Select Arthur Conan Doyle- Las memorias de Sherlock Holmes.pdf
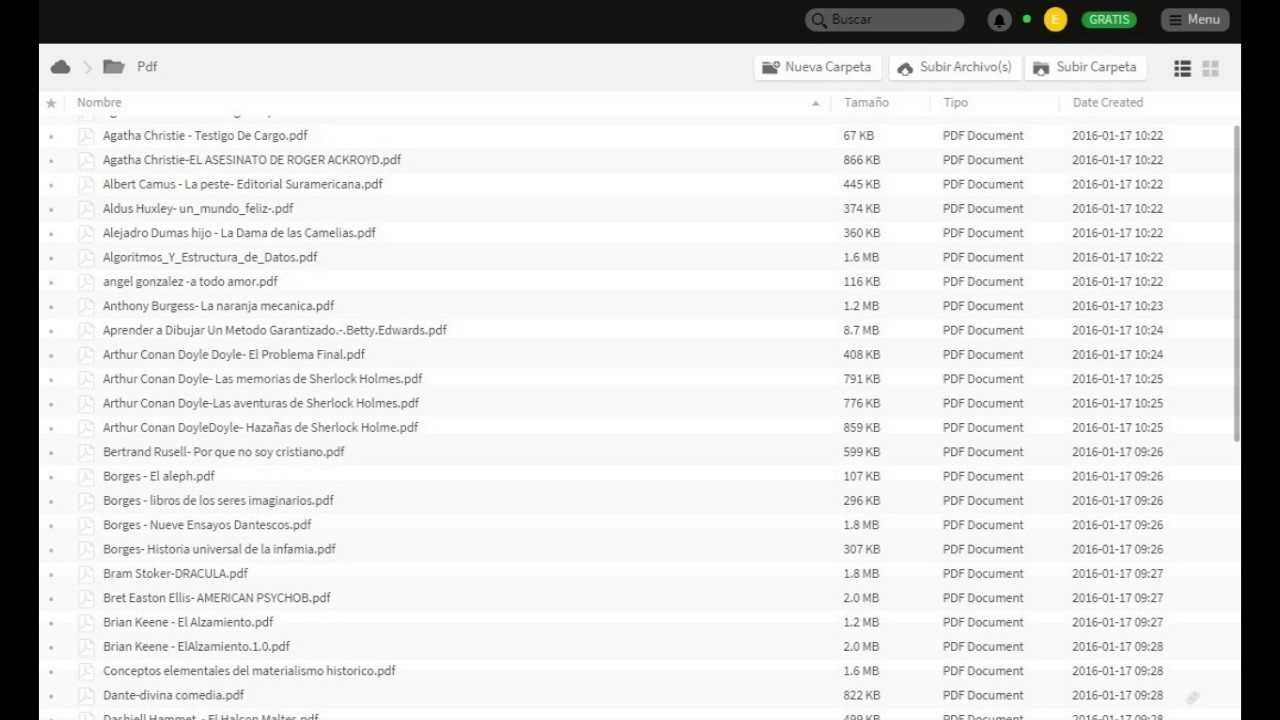 (x=262, y=379)
